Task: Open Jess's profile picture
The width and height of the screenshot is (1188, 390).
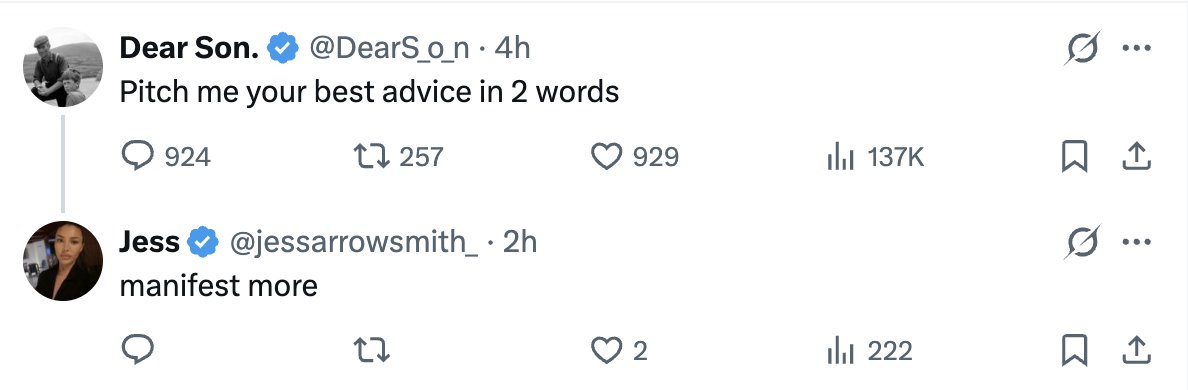Action: click(63, 261)
